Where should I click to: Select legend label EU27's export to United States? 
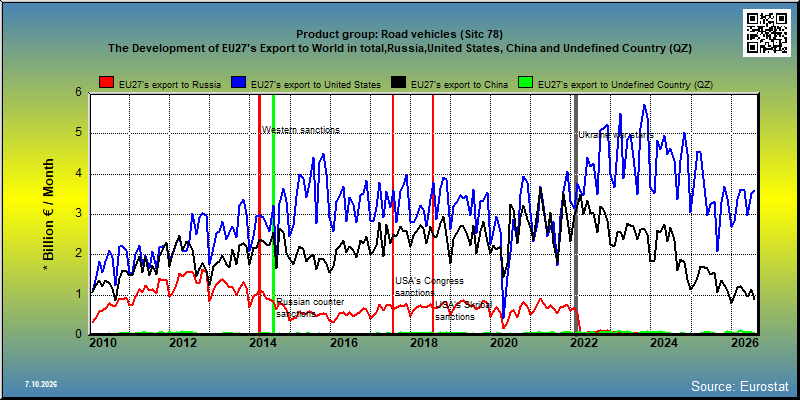[316, 85]
